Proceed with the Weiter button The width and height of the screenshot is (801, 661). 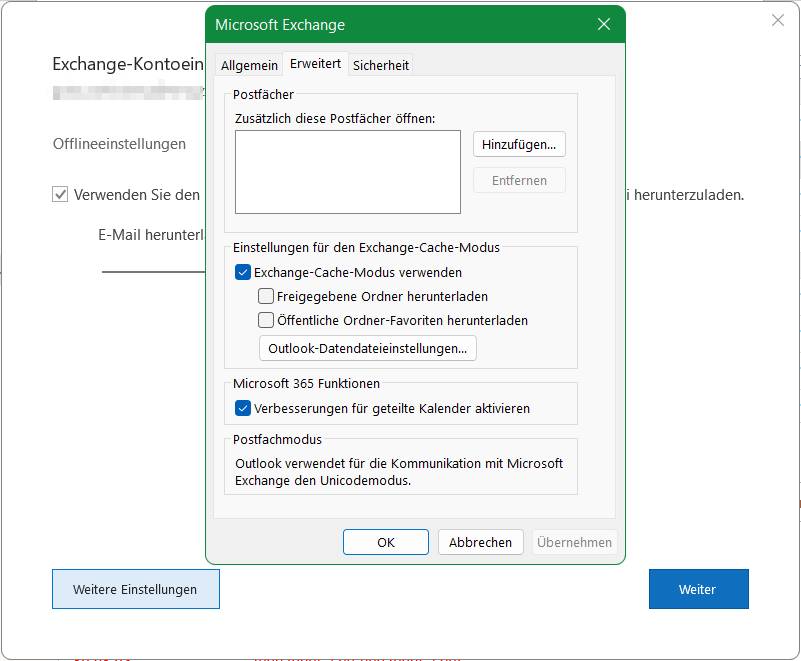[699, 589]
